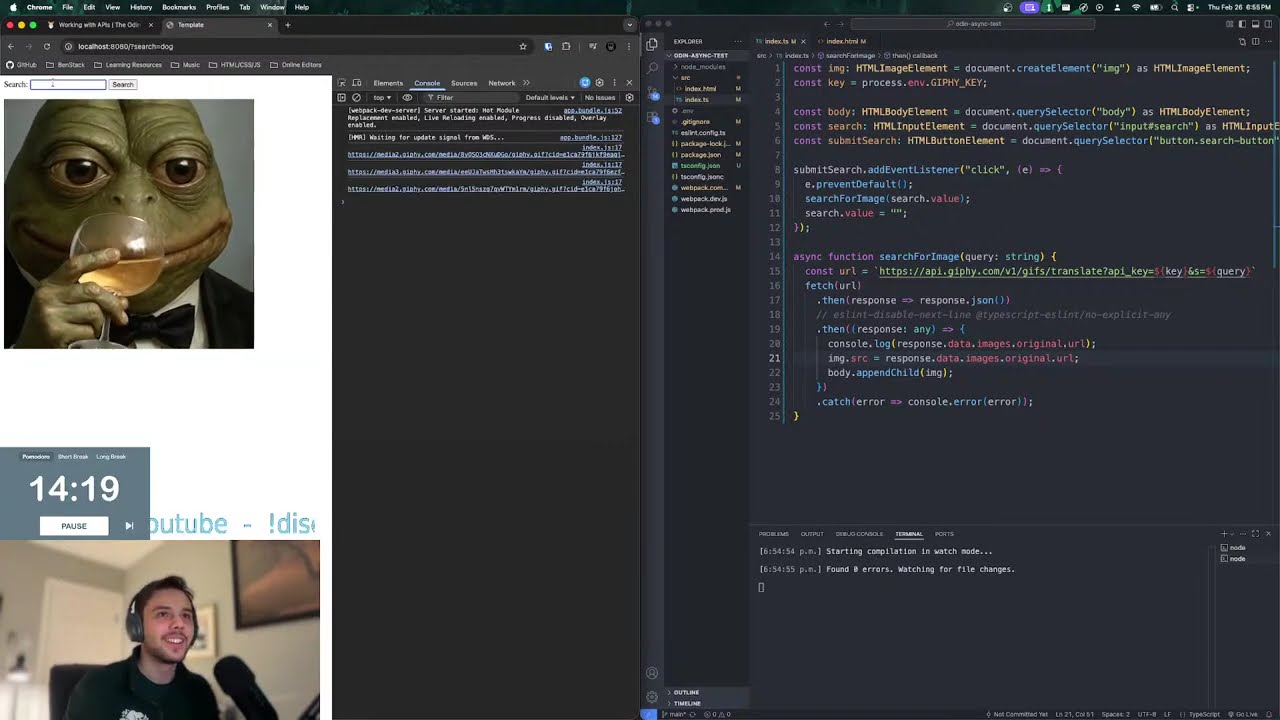Show more DevTools tabs chevron

point(527,83)
